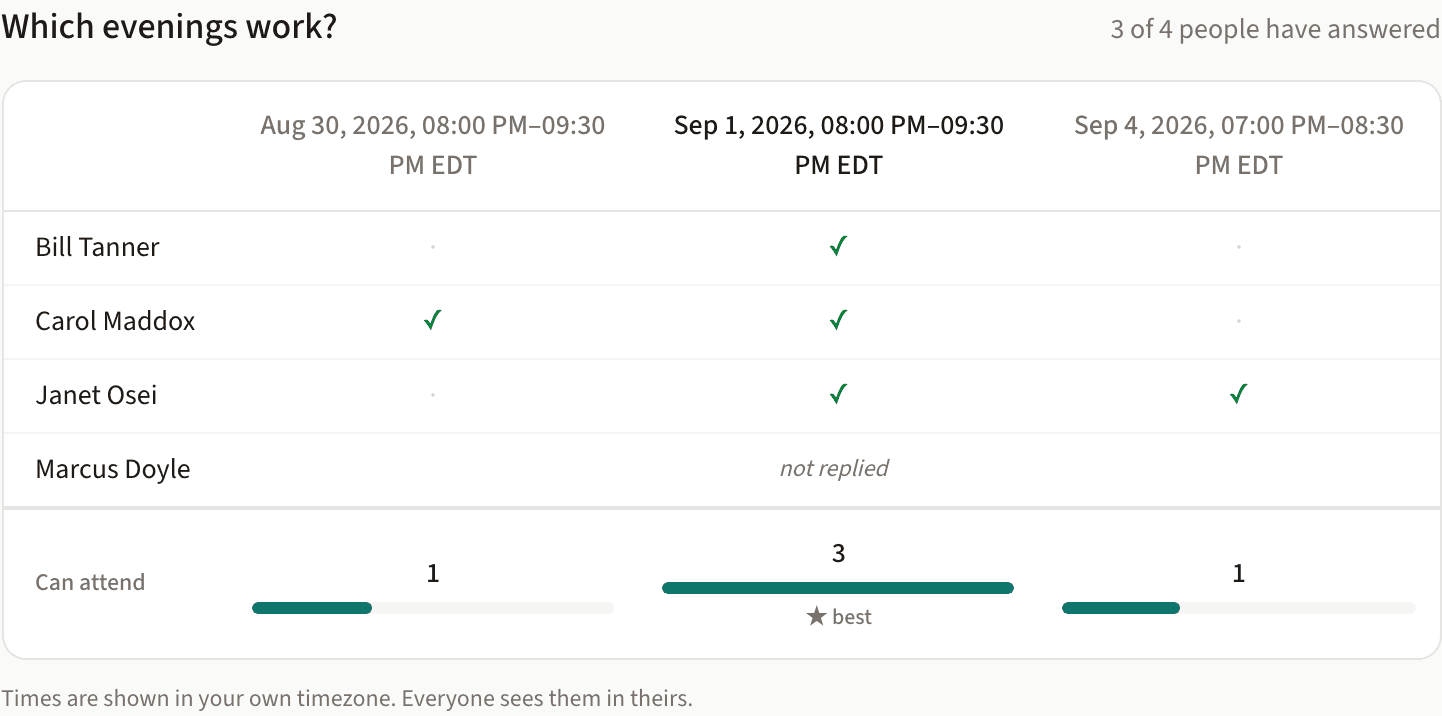Select the Sep 4, 2026 column header
Image resolution: width=1442 pixels, height=716 pixels.
[x=1239, y=145]
